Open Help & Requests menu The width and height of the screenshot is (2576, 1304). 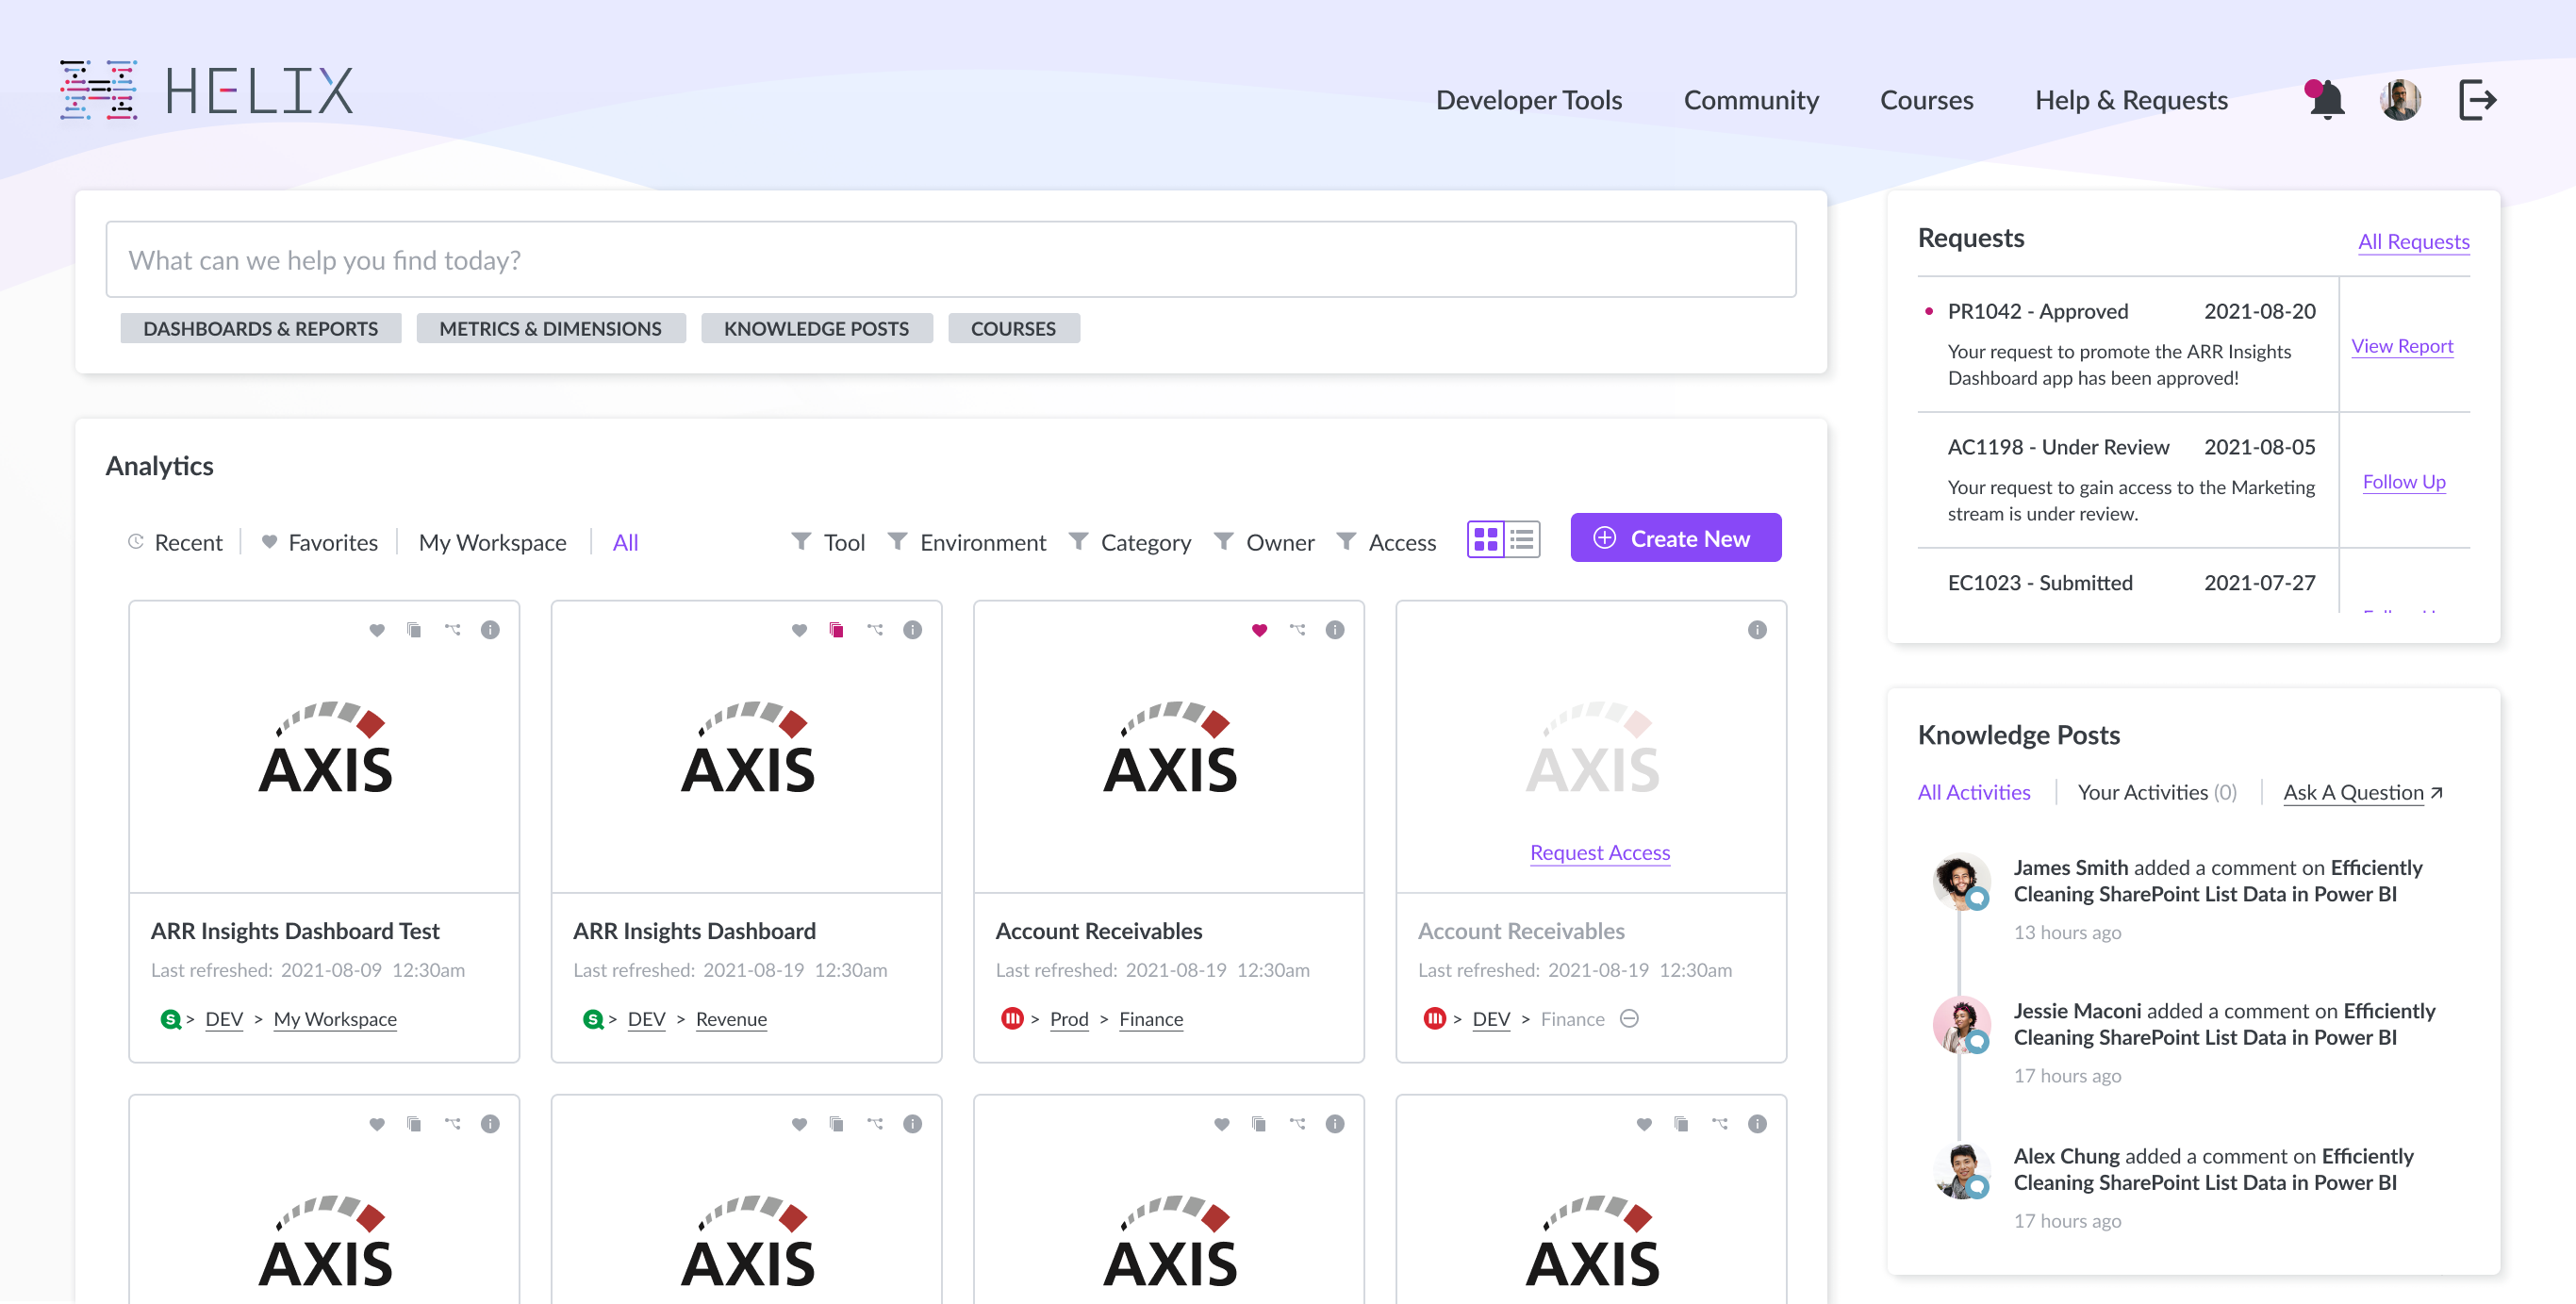(x=2130, y=100)
